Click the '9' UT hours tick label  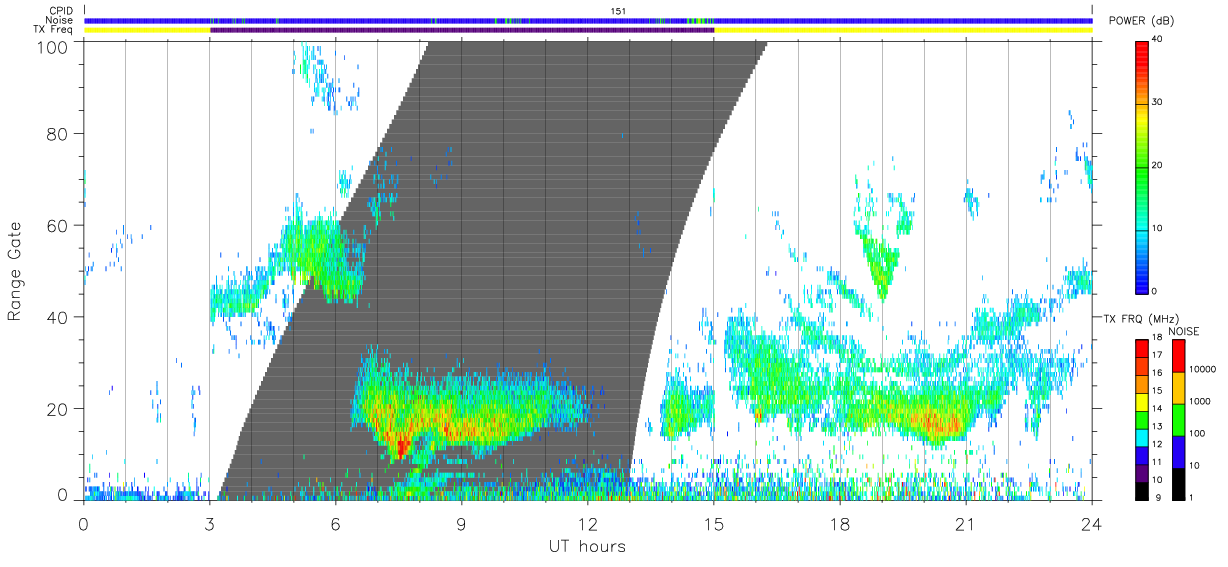point(461,523)
